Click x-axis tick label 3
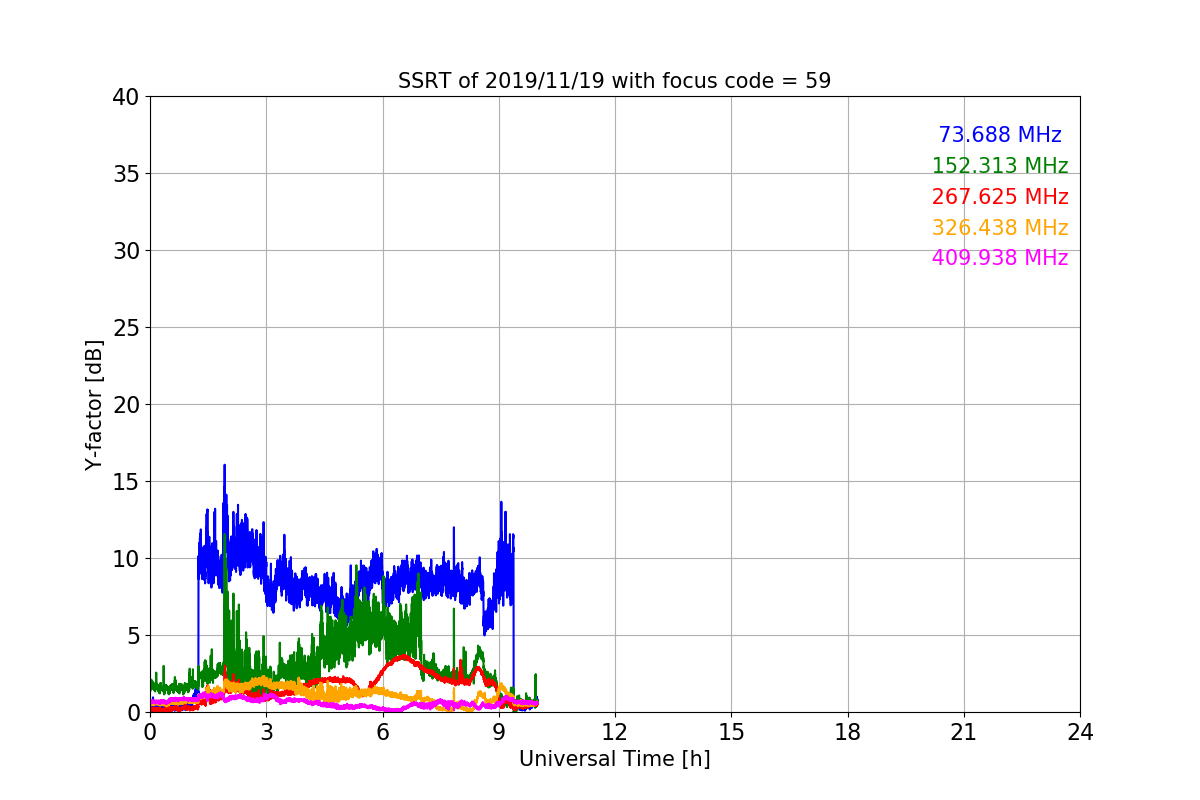The height and width of the screenshot is (800, 1200). pyautogui.click(x=266, y=732)
